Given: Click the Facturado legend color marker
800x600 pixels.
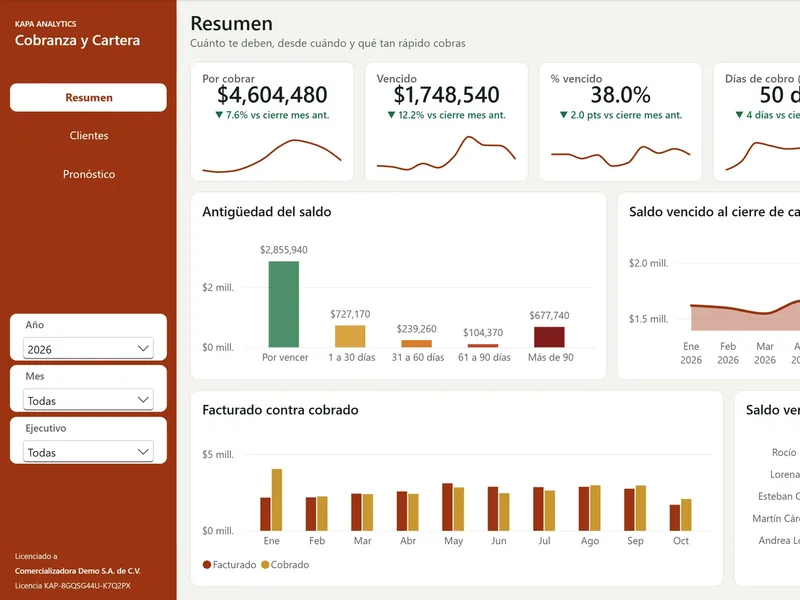Looking at the screenshot, I should click(207, 565).
